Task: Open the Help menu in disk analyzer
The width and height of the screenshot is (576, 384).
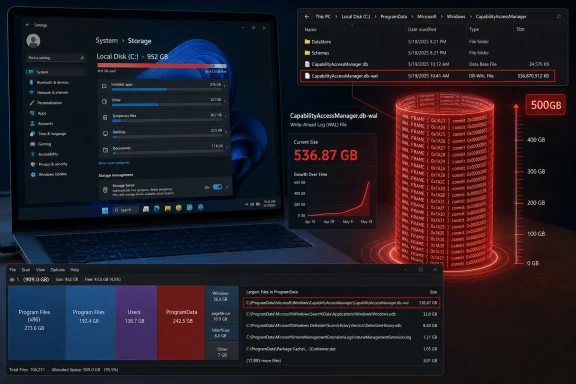Action: (x=75, y=270)
